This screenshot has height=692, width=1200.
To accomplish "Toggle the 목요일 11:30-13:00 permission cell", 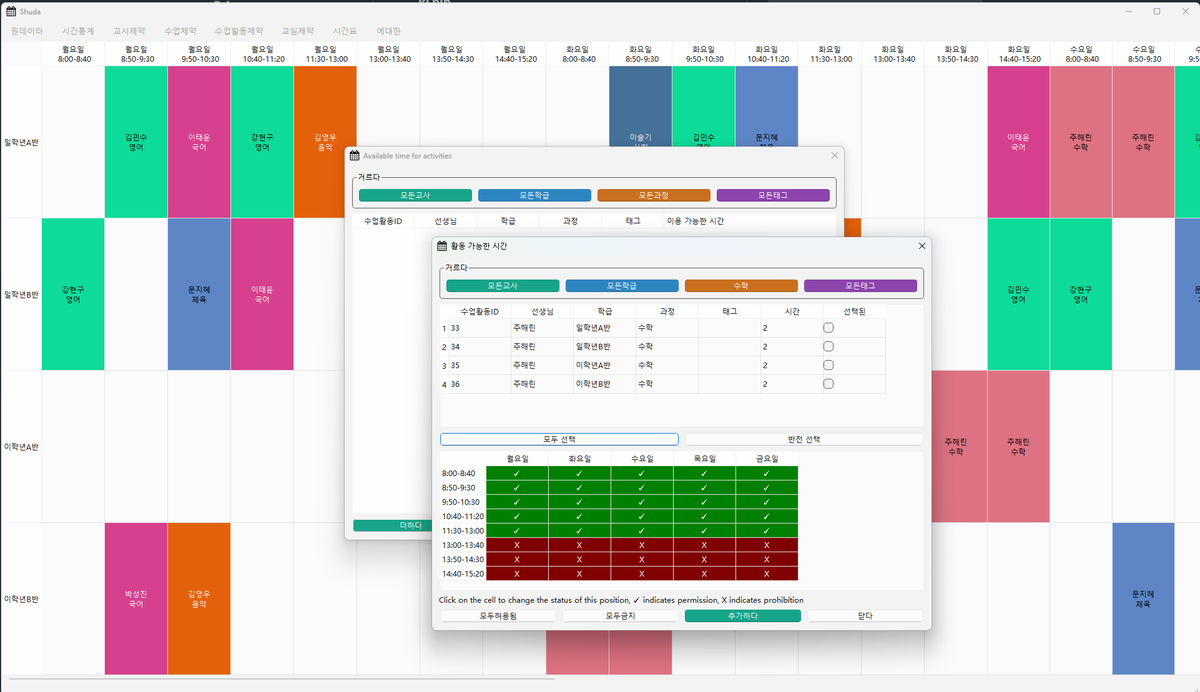I will click(704, 530).
